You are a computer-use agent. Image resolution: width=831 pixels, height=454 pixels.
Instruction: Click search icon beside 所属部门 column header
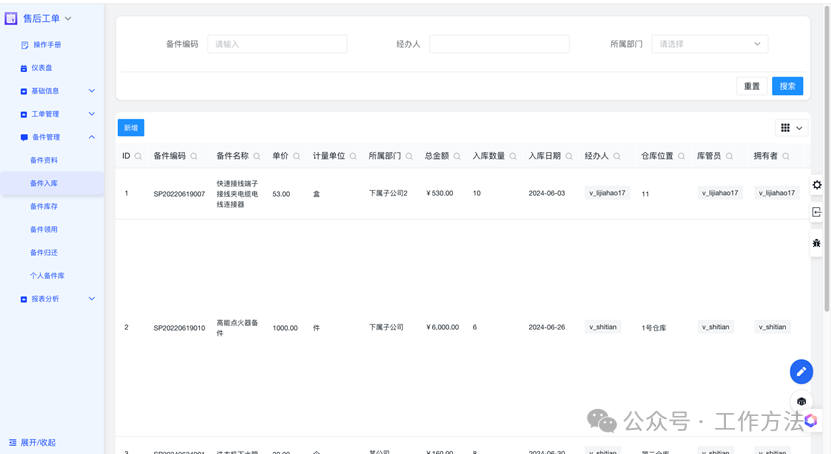(410, 157)
